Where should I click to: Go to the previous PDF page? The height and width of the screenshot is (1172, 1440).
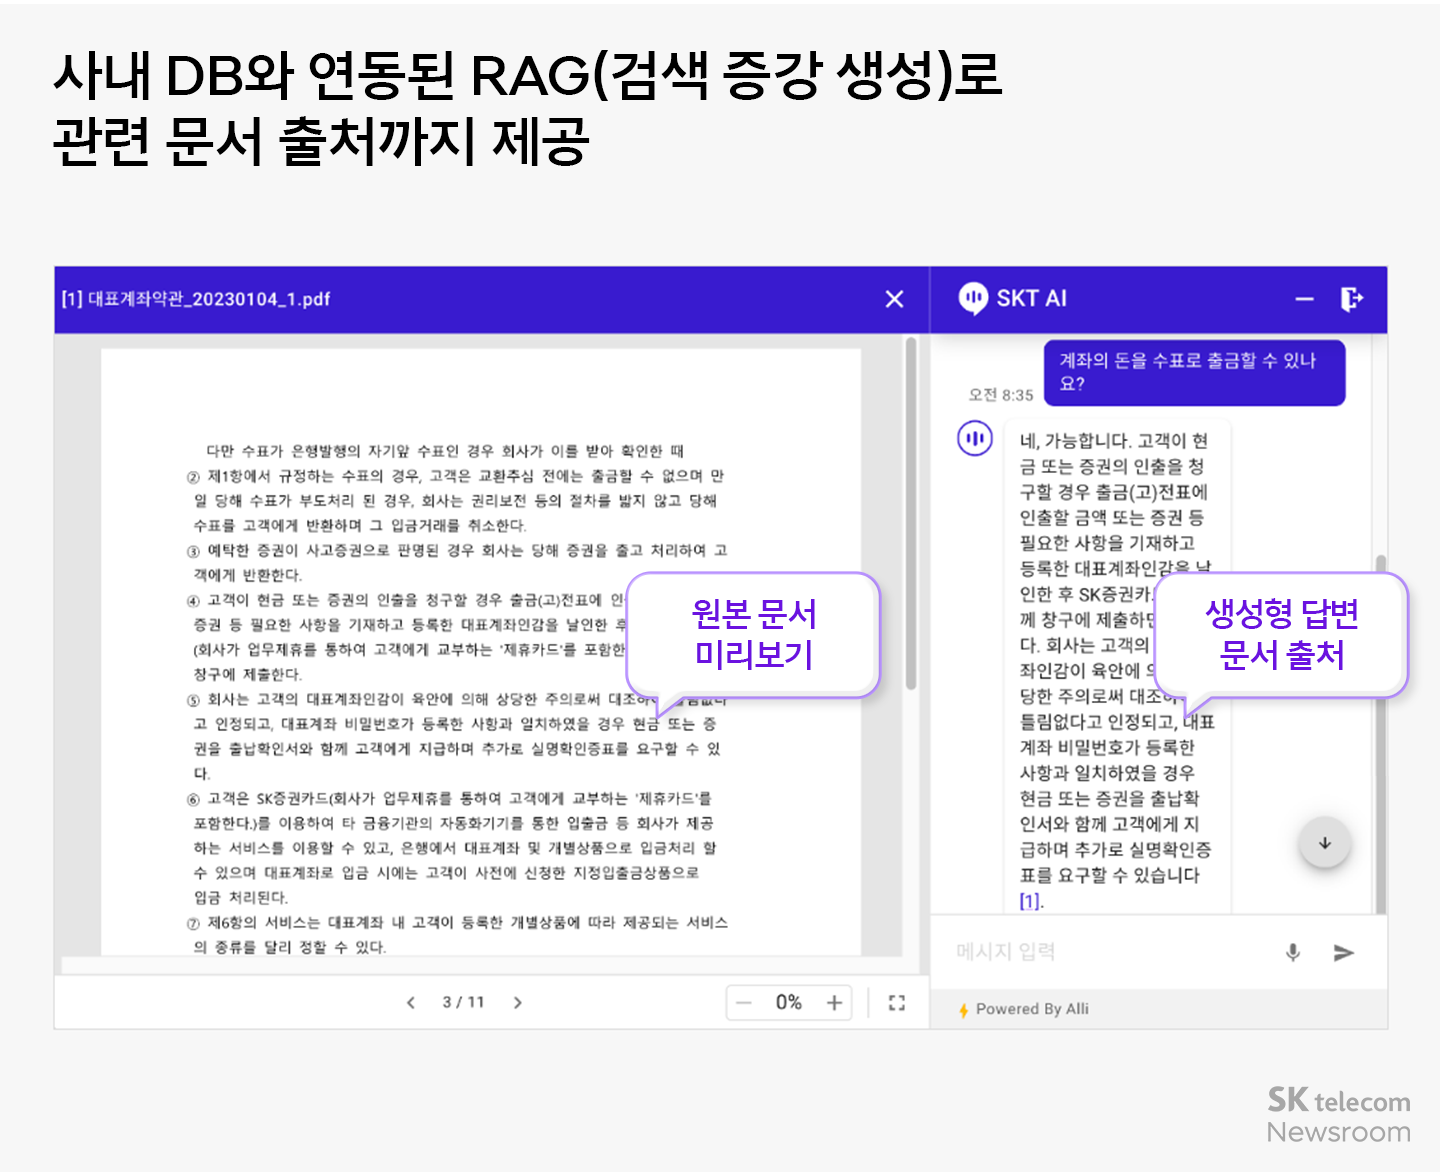click(410, 1002)
